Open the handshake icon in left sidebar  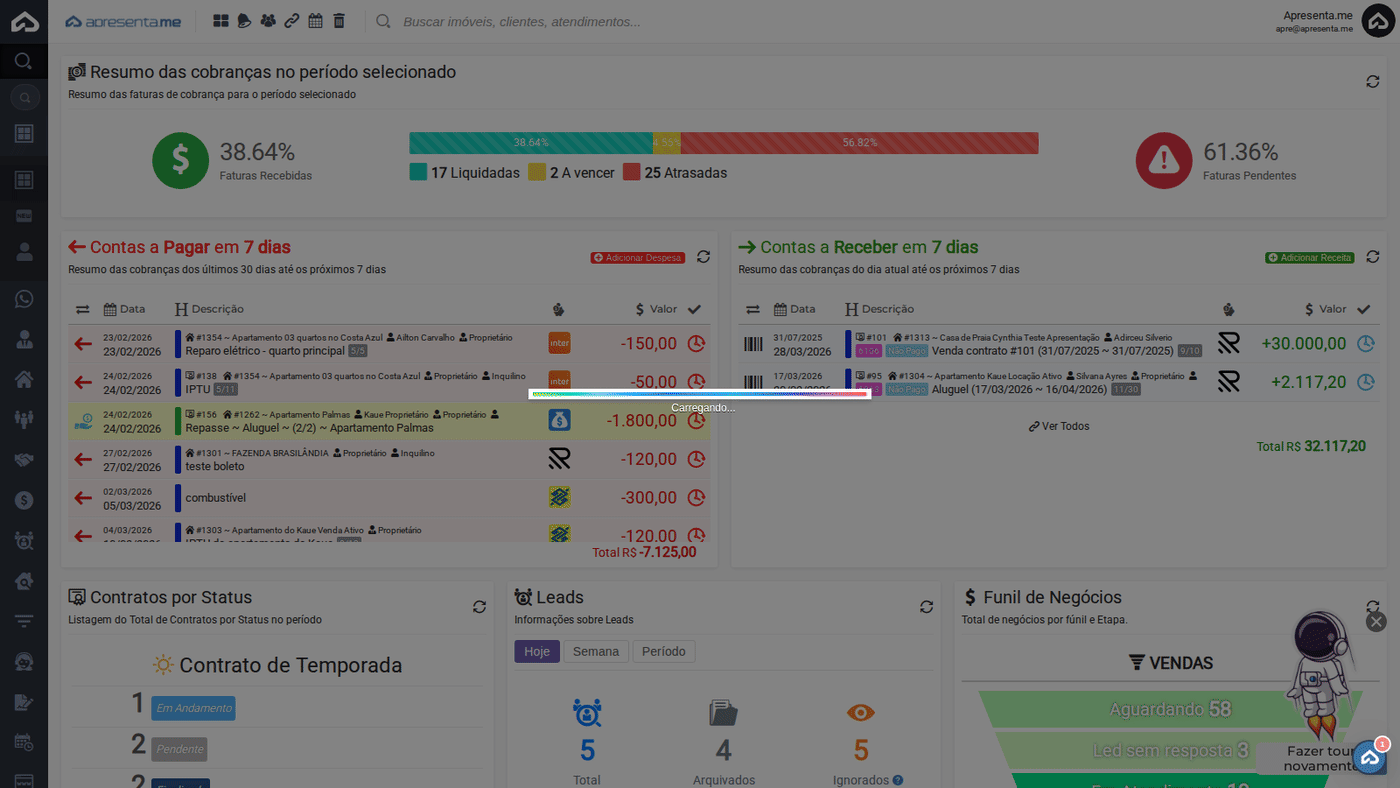(24, 459)
